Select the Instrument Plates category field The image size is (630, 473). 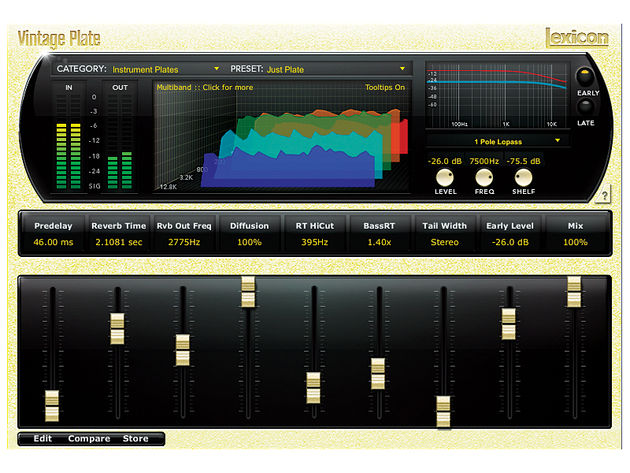(x=145, y=70)
